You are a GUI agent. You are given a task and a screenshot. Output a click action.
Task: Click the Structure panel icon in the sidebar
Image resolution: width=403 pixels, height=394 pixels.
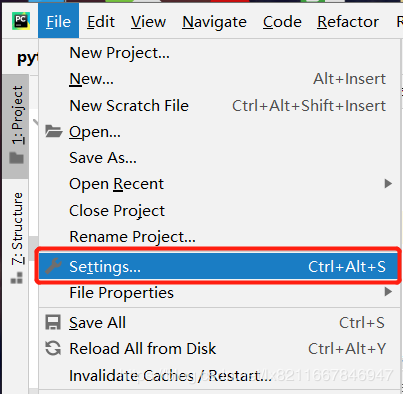(x=17, y=278)
